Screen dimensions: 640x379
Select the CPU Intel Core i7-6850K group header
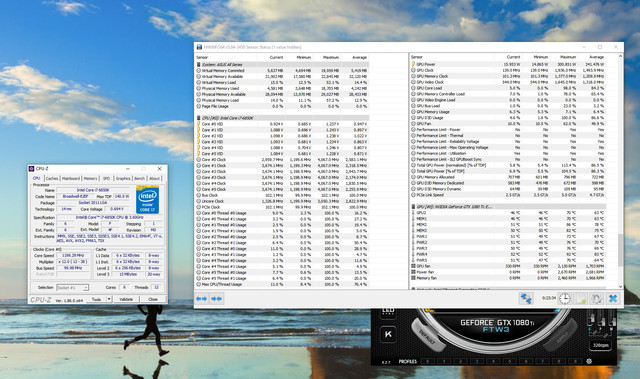coord(282,118)
